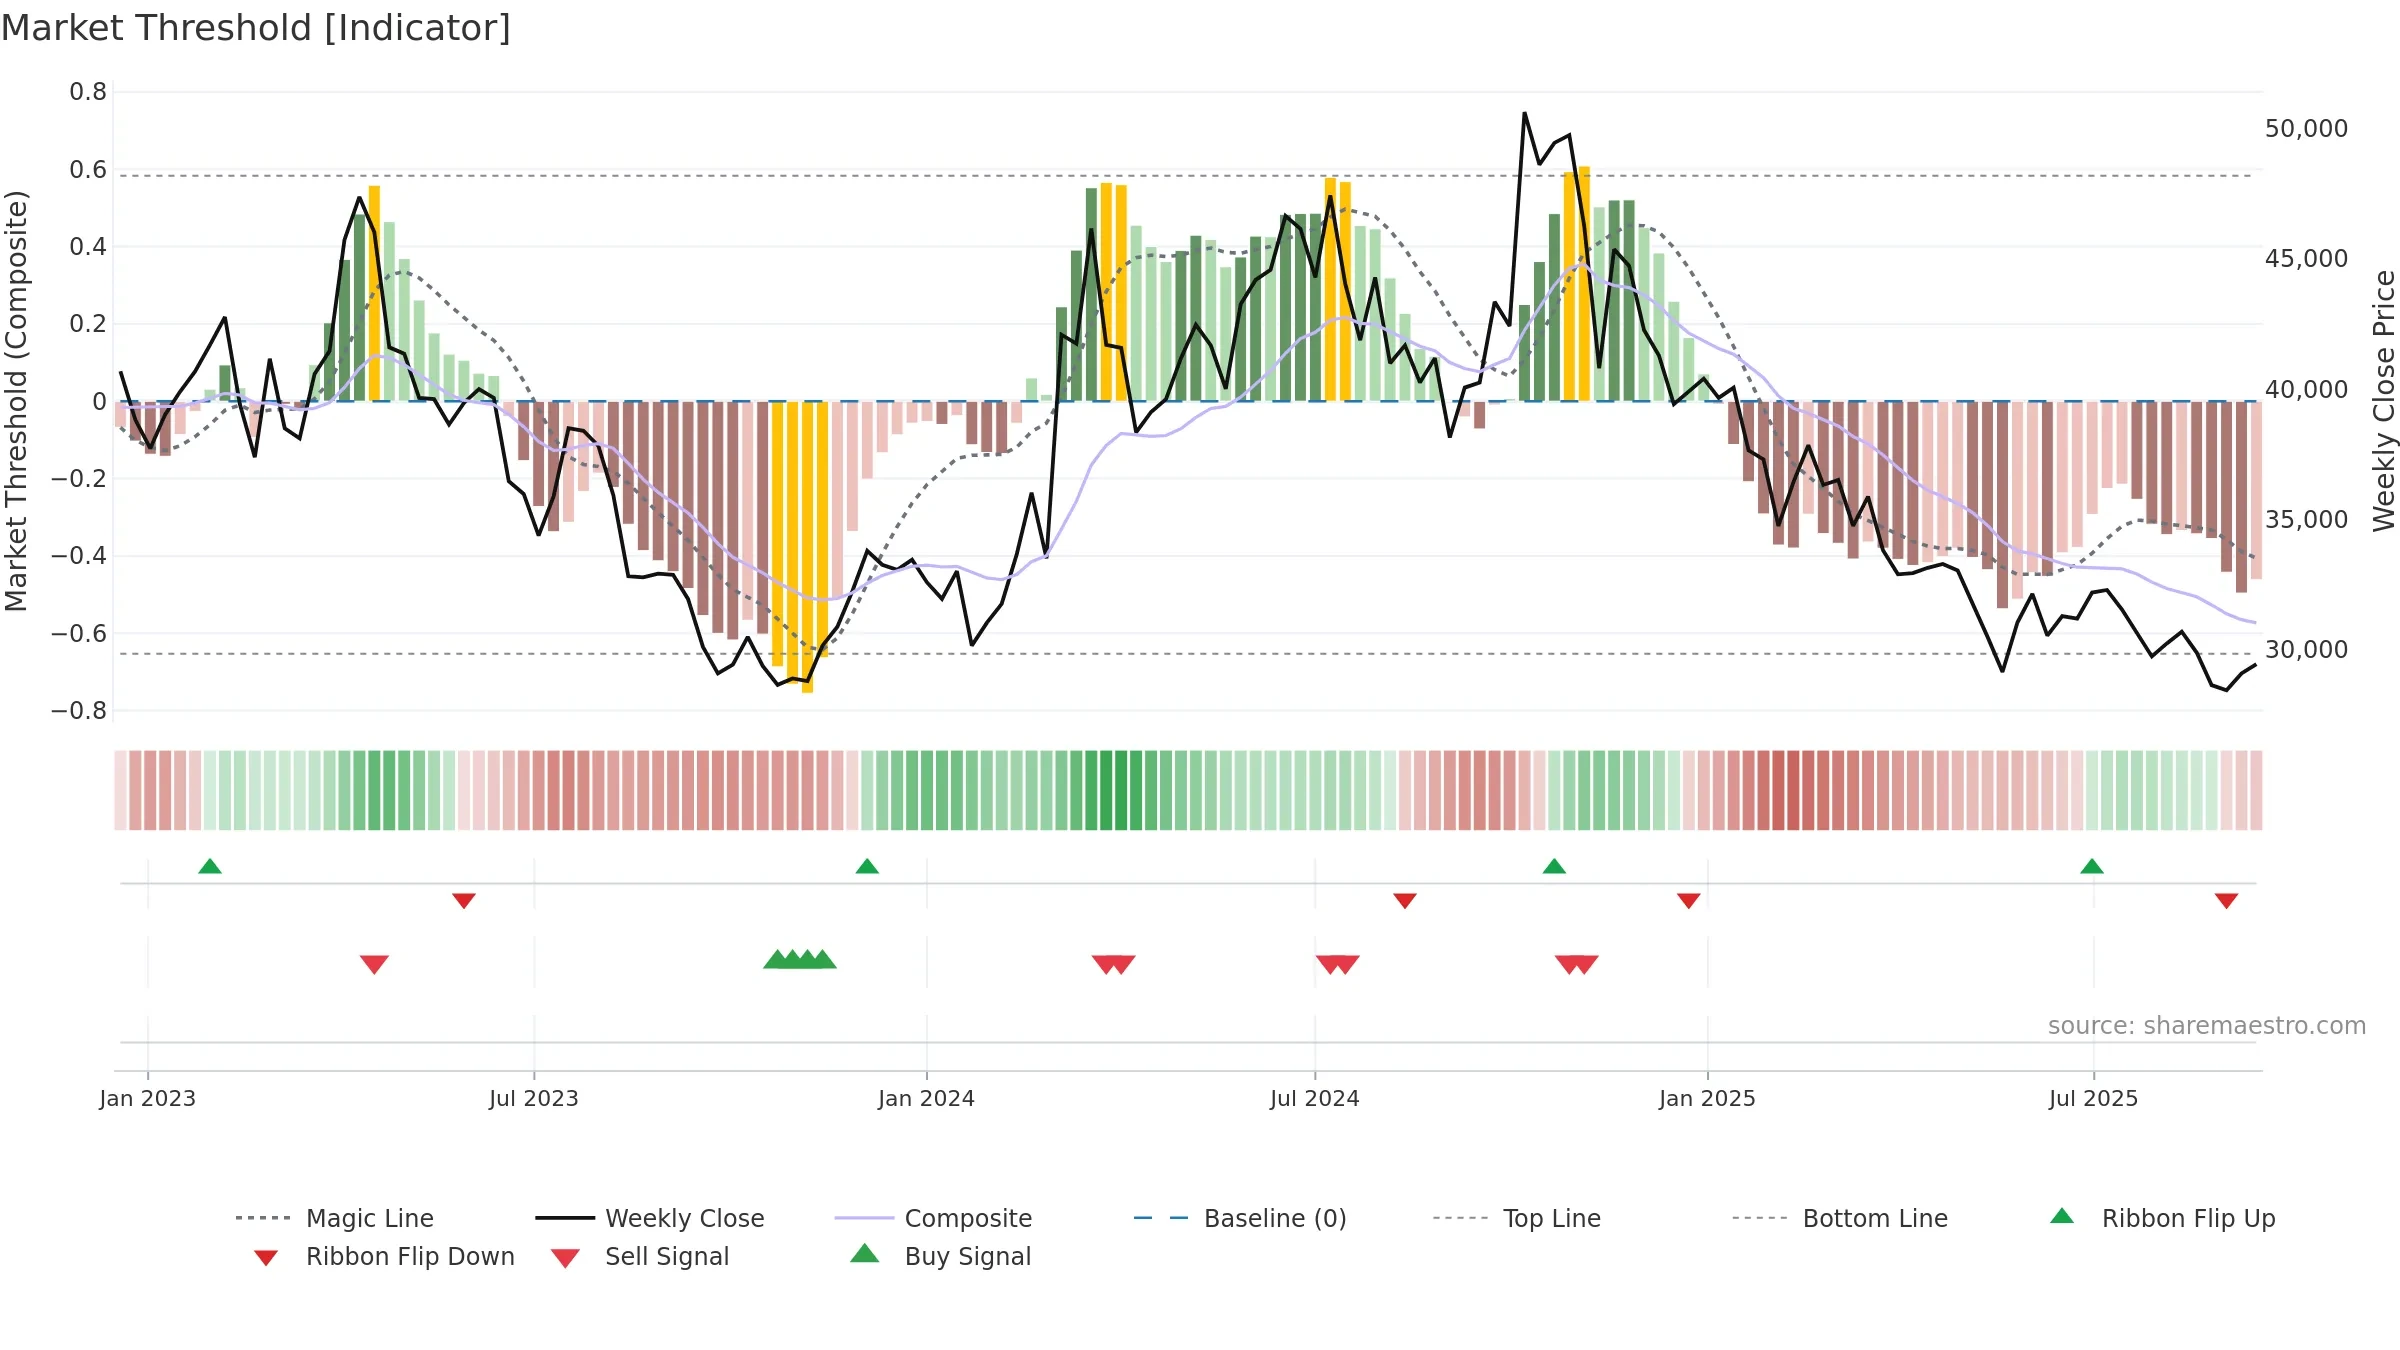Click the 45,000 price axis tick
The height and width of the screenshot is (1350, 2400).
point(2306,259)
